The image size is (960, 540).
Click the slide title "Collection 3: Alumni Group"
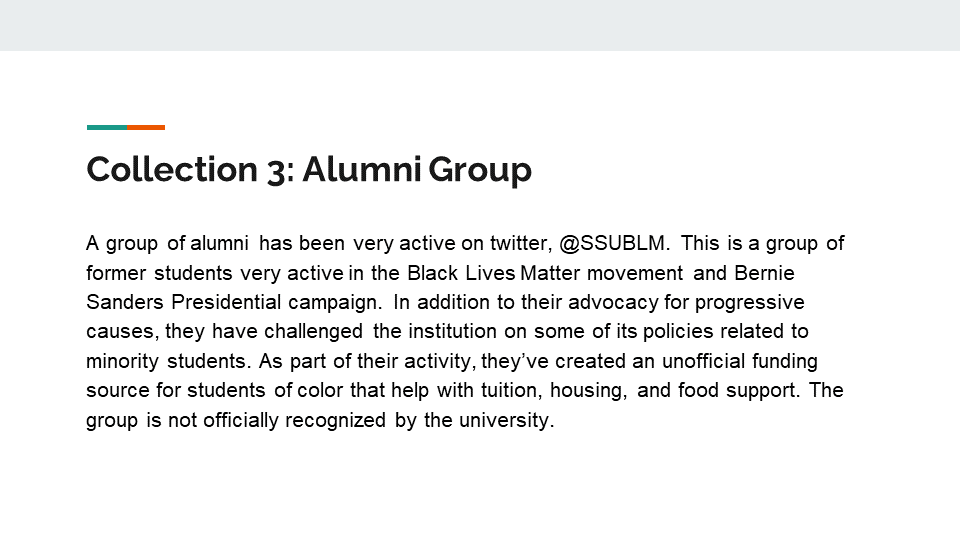[x=309, y=170]
